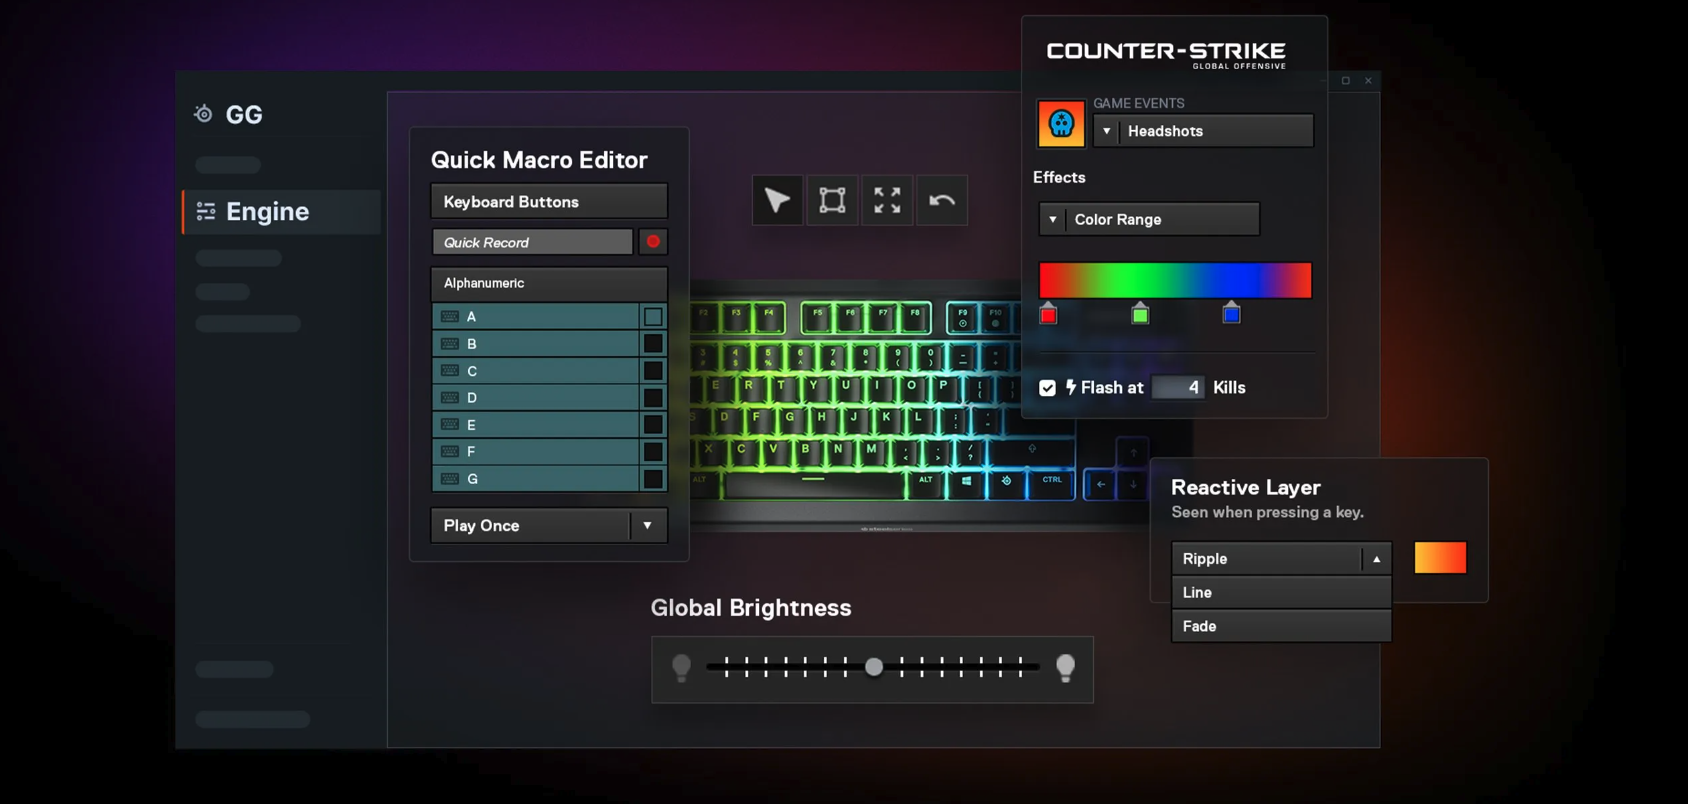Viewport: 1688px width, 804px height.
Task: Expand the Color Range effects dropdown
Action: point(1149,219)
